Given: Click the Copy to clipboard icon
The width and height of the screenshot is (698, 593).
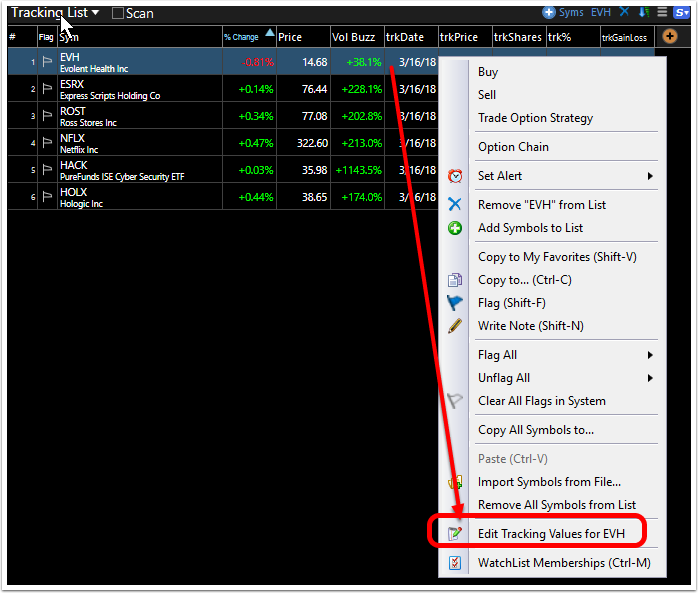Looking at the screenshot, I should pos(455,280).
